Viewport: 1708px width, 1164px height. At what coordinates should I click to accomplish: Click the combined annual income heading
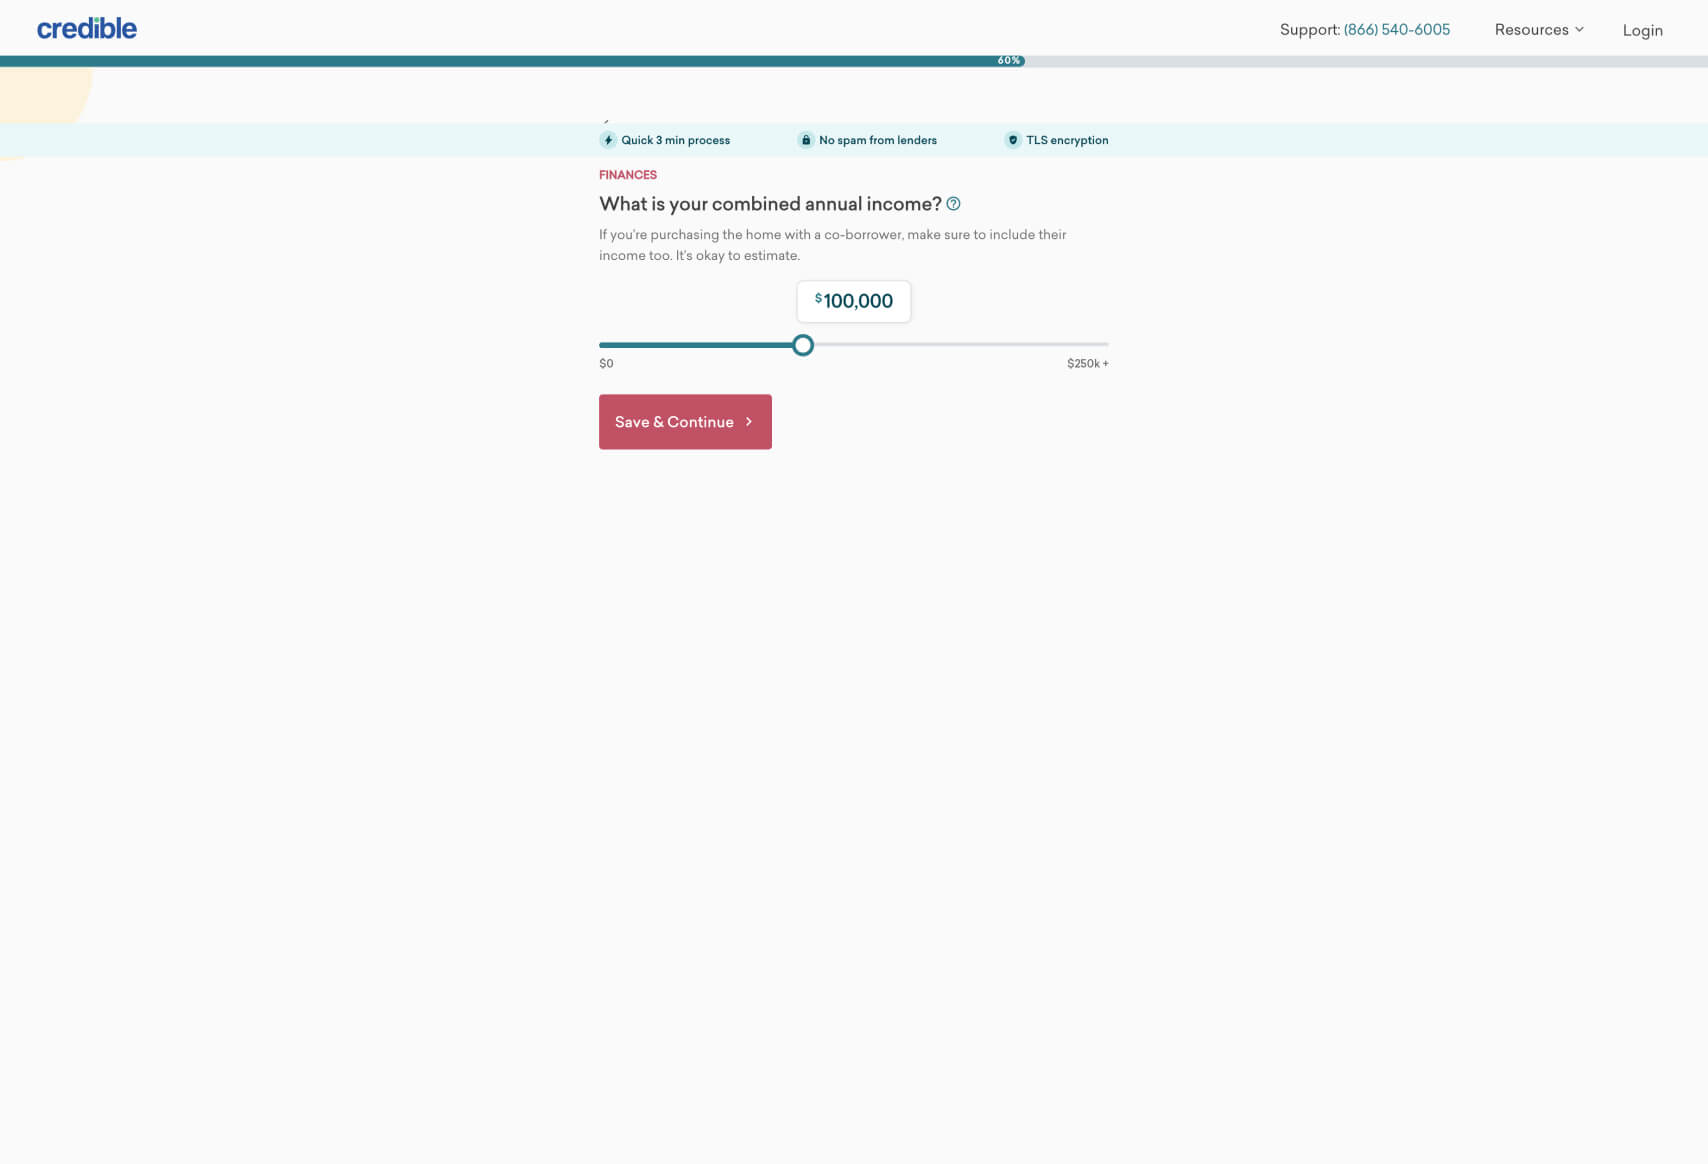tap(770, 204)
